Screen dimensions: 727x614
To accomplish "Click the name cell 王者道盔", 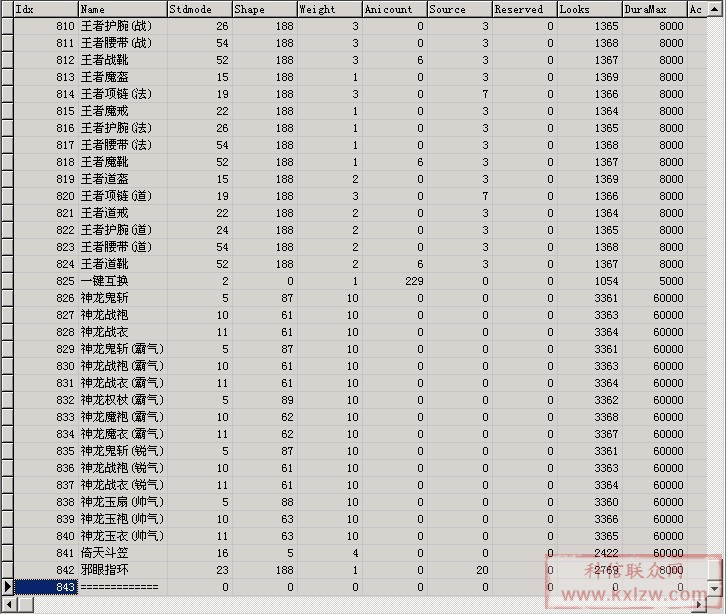I will (x=122, y=179).
